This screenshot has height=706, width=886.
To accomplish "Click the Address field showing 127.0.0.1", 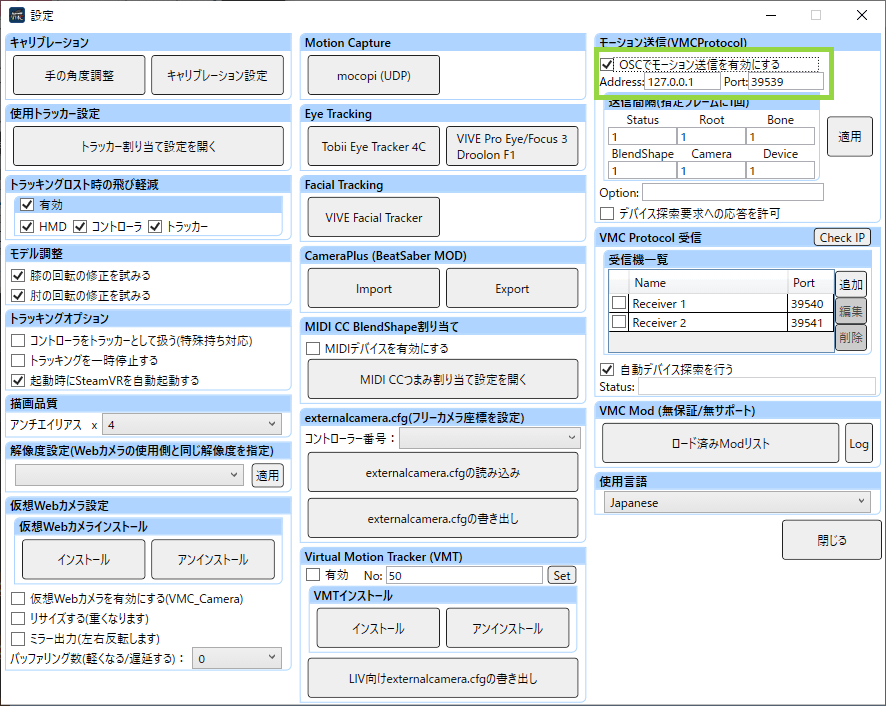I will coord(683,82).
